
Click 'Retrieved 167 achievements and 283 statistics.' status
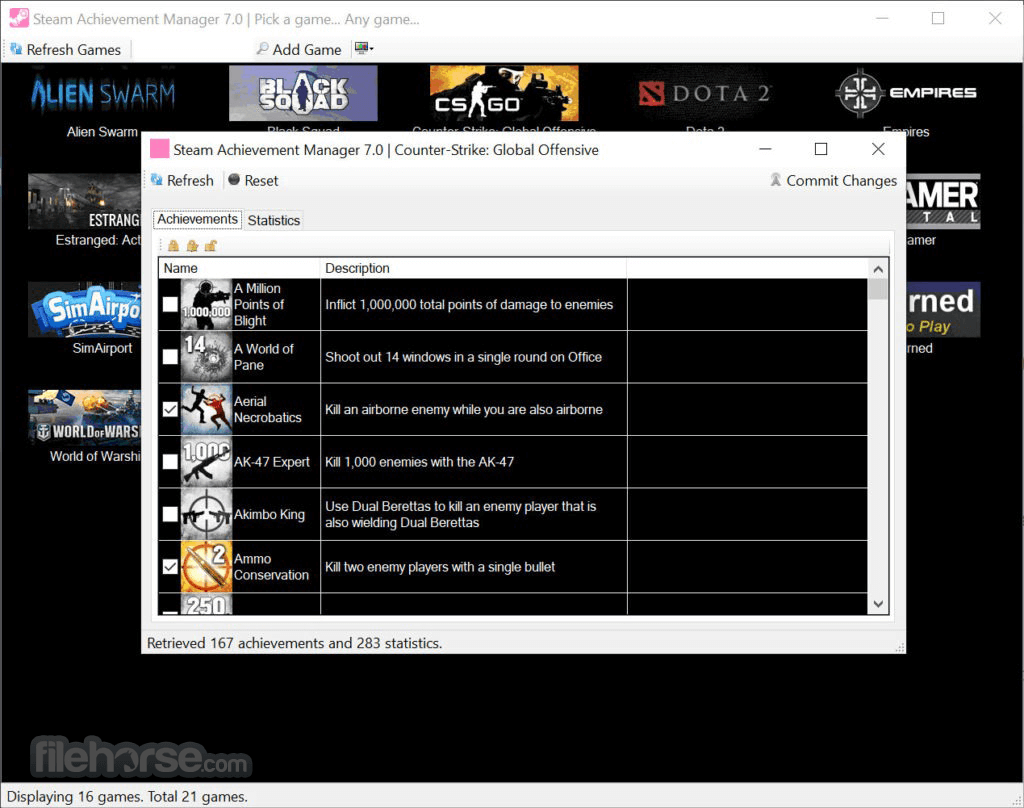(295, 643)
